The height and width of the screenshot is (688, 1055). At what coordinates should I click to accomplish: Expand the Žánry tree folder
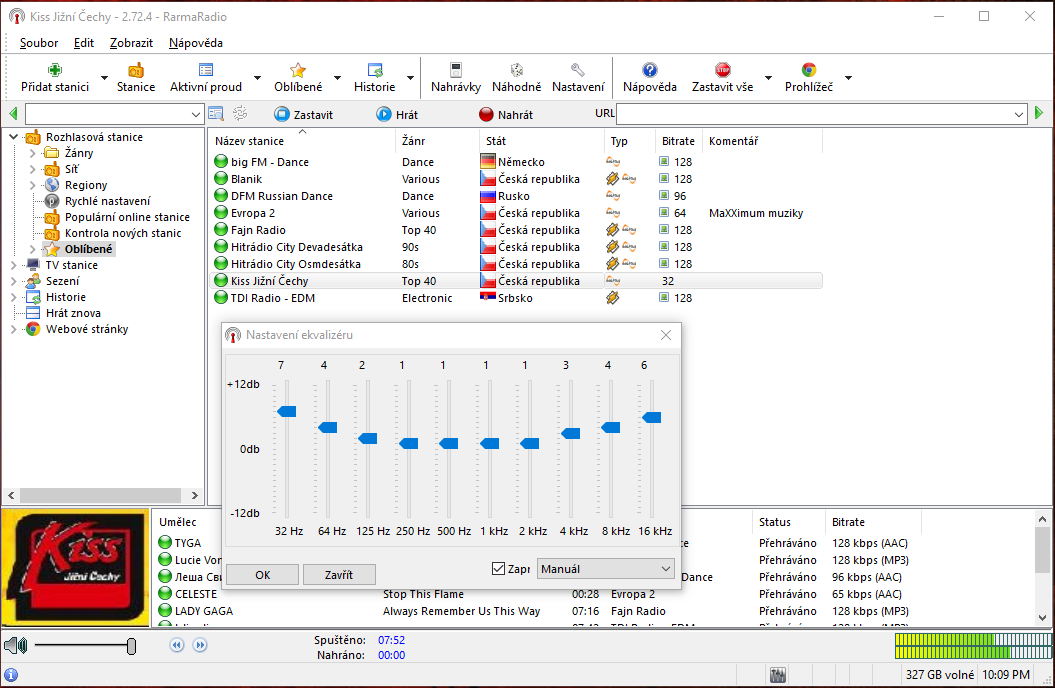pos(32,153)
